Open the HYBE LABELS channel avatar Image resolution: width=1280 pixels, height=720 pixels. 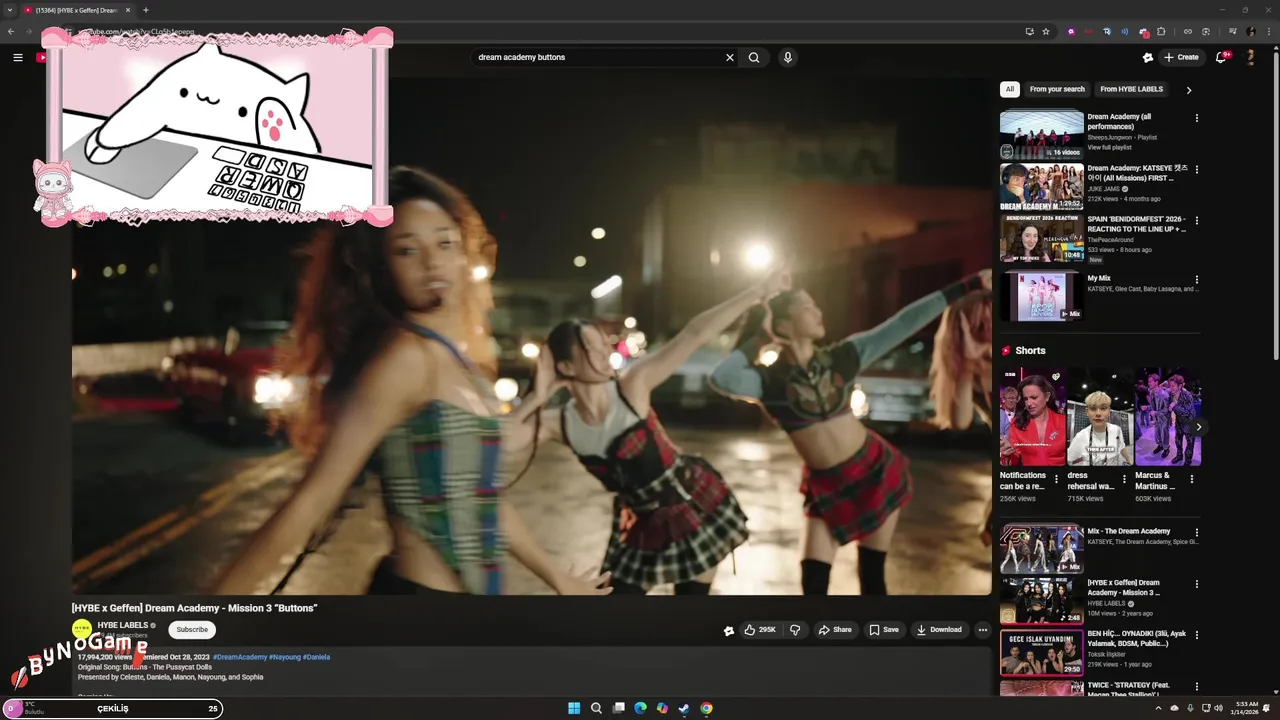tap(82, 629)
